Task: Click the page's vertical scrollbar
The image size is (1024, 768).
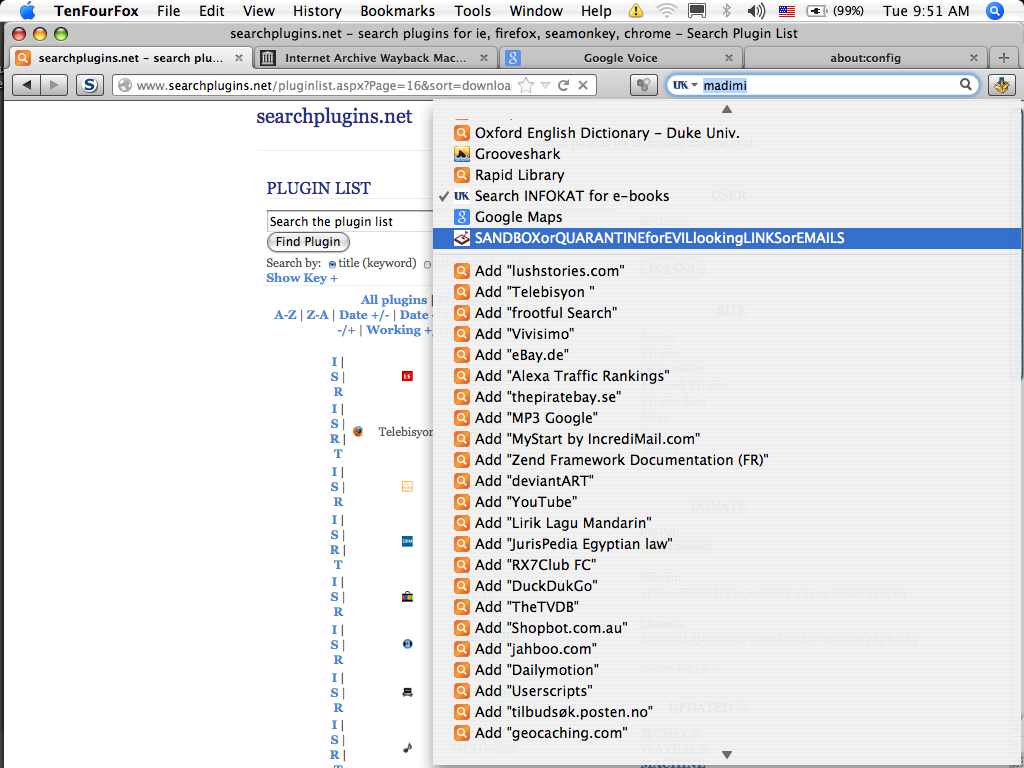Action: point(1016,242)
